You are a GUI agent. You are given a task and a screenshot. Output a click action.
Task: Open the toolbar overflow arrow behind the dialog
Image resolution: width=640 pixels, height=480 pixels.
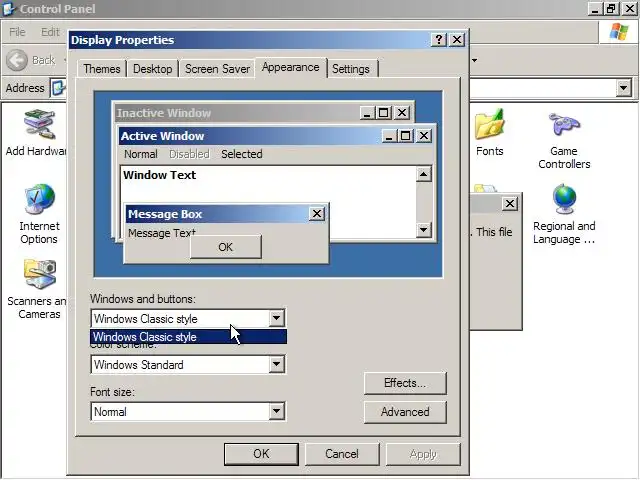point(474,61)
